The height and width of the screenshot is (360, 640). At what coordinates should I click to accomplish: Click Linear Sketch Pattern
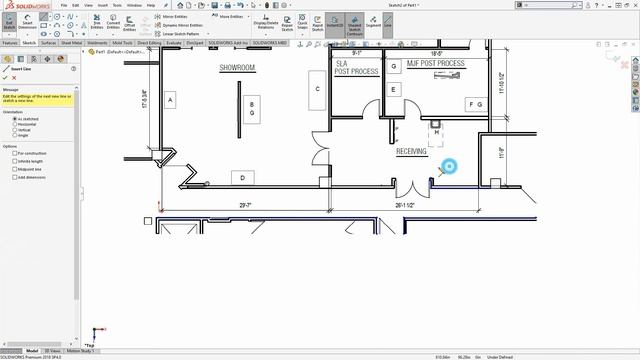tap(178, 34)
